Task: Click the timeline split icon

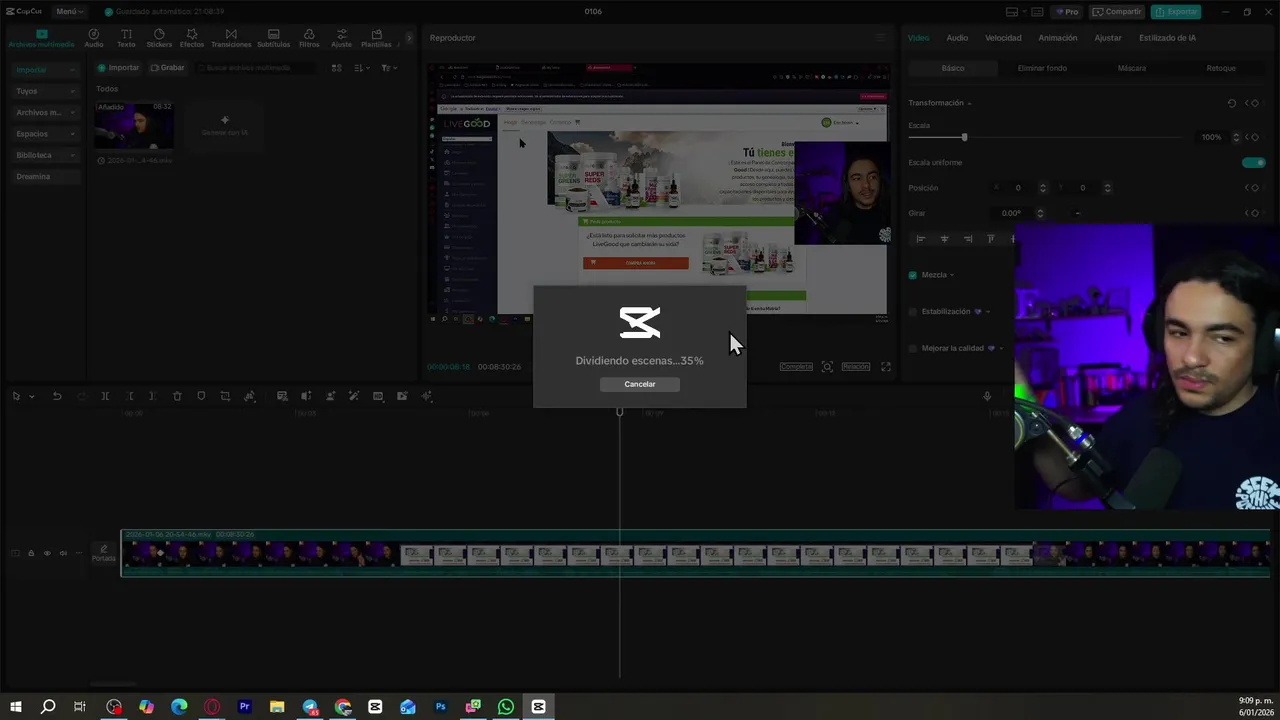Action: 105,396
